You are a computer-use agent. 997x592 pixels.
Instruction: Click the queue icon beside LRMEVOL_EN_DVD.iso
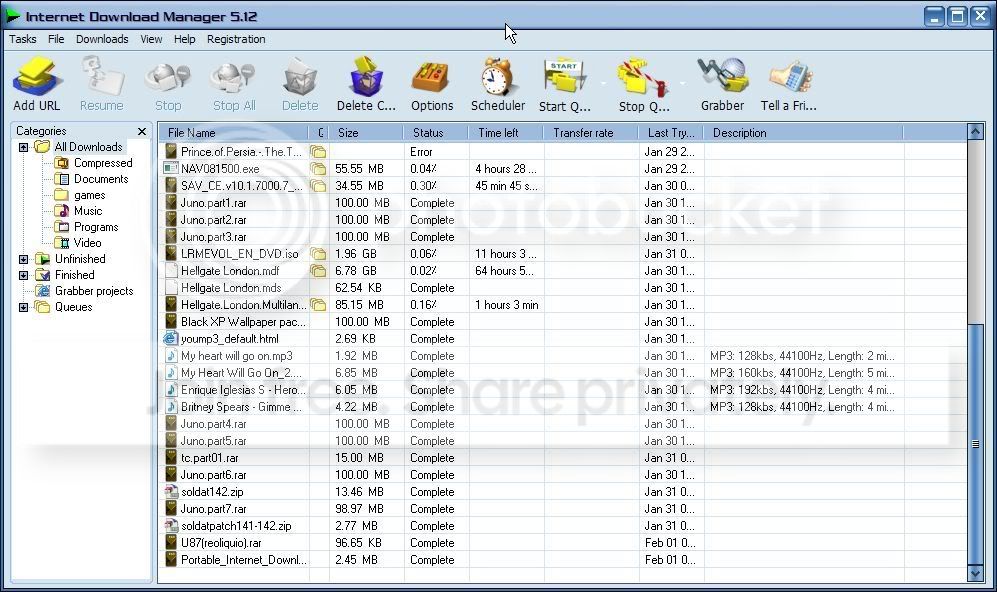[318, 254]
